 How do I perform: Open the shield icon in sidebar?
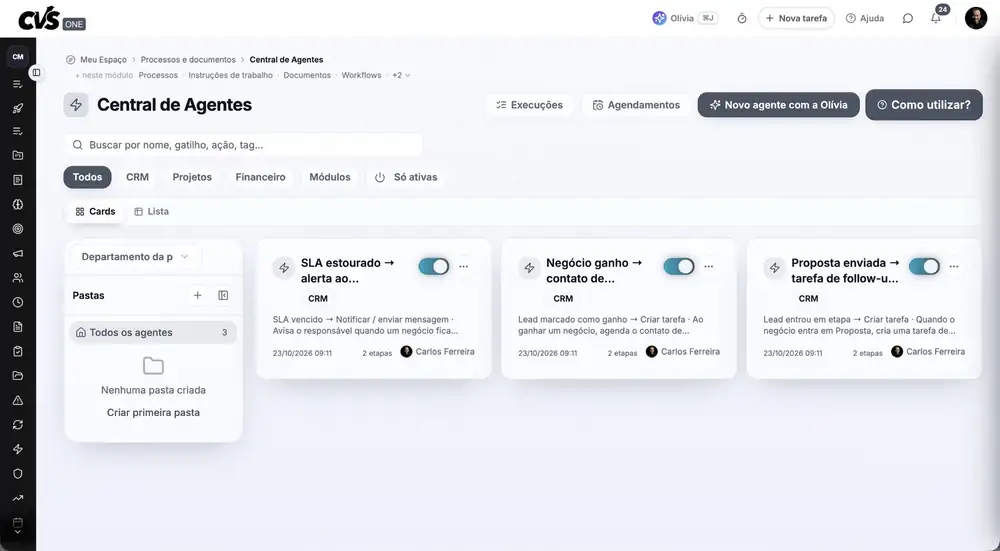[18, 474]
